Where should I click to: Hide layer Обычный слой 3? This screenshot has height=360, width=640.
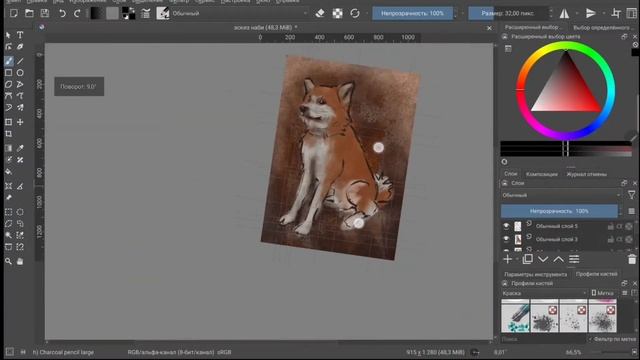506,239
